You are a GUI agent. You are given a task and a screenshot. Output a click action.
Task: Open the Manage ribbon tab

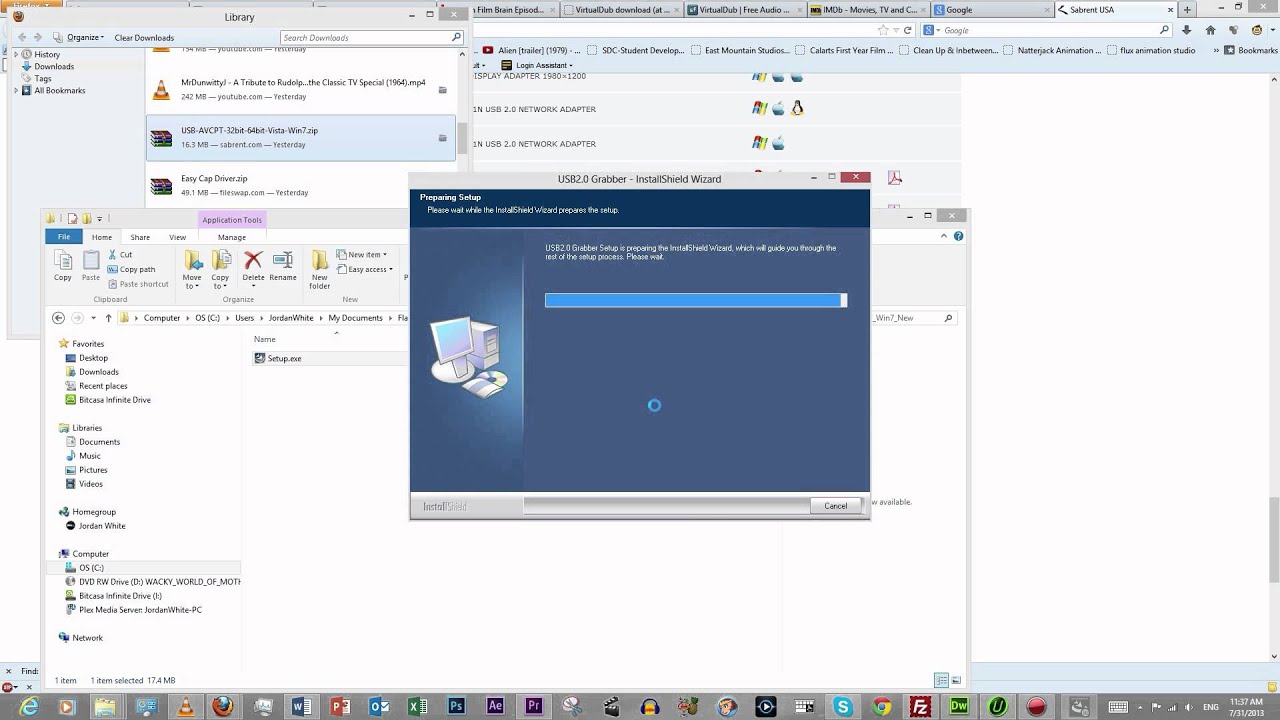coord(232,237)
